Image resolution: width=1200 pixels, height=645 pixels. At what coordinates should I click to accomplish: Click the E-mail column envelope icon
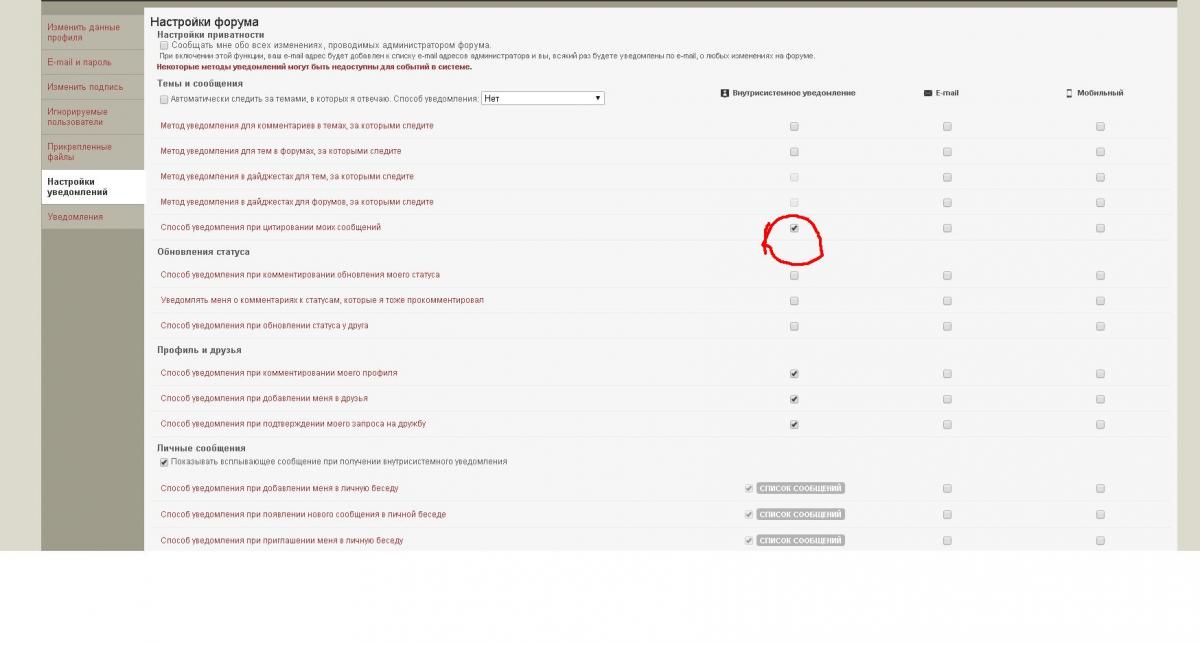(929, 93)
